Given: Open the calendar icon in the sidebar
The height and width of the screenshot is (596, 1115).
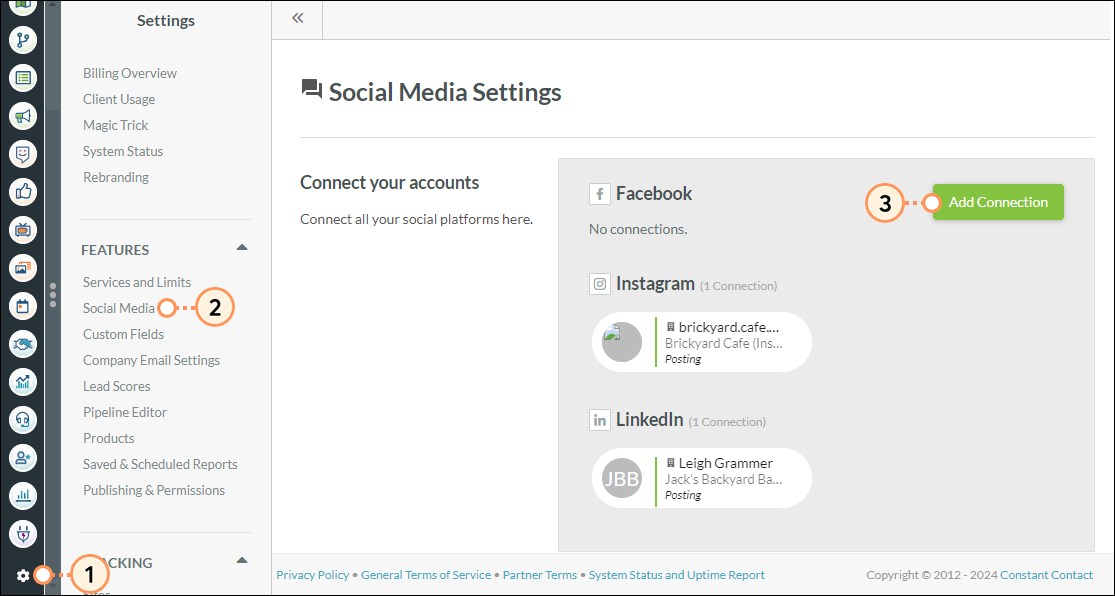Looking at the screenshot, I should 23,307.
